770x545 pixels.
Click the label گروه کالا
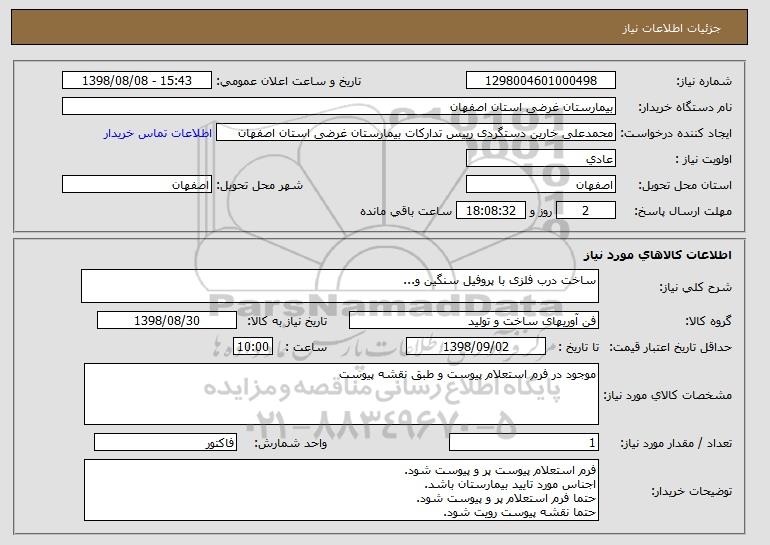coord(708,322)
